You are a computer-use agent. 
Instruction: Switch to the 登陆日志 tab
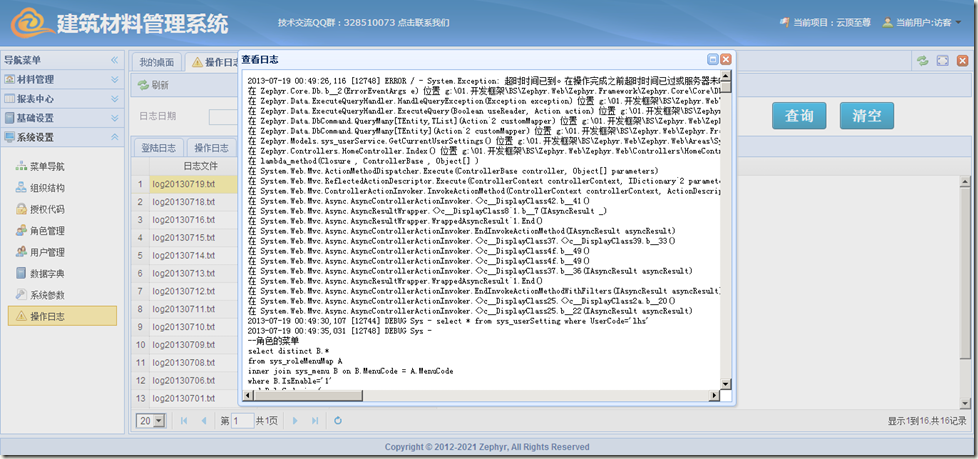157,147
